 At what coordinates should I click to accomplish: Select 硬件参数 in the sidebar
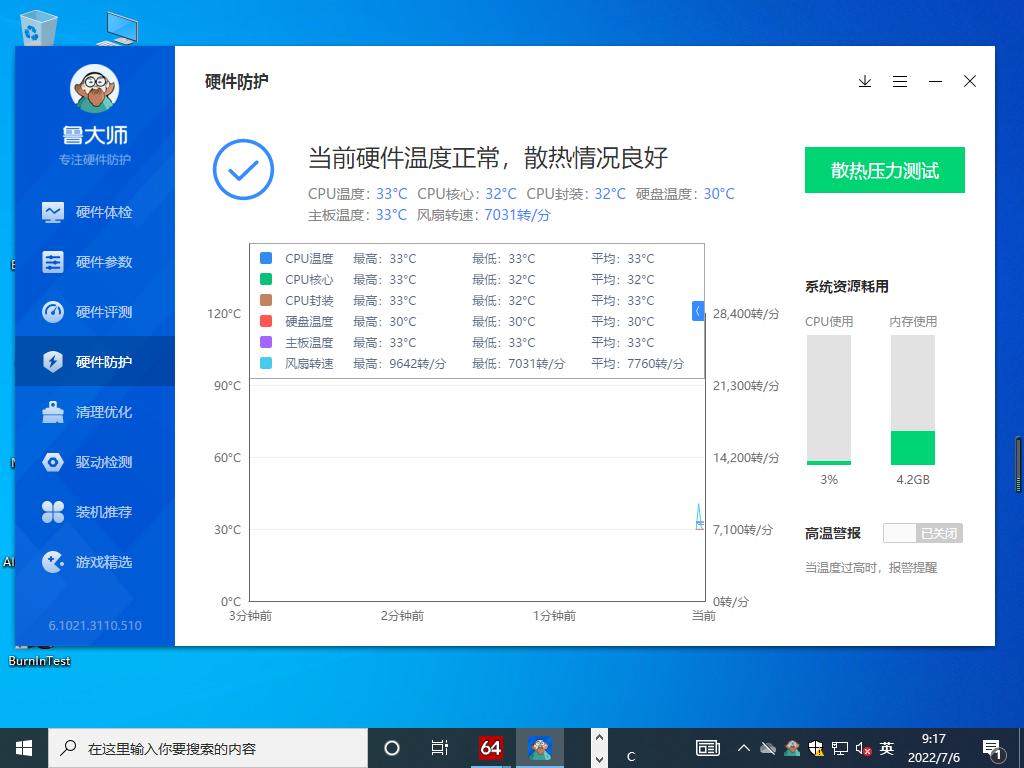click(94, 262)
